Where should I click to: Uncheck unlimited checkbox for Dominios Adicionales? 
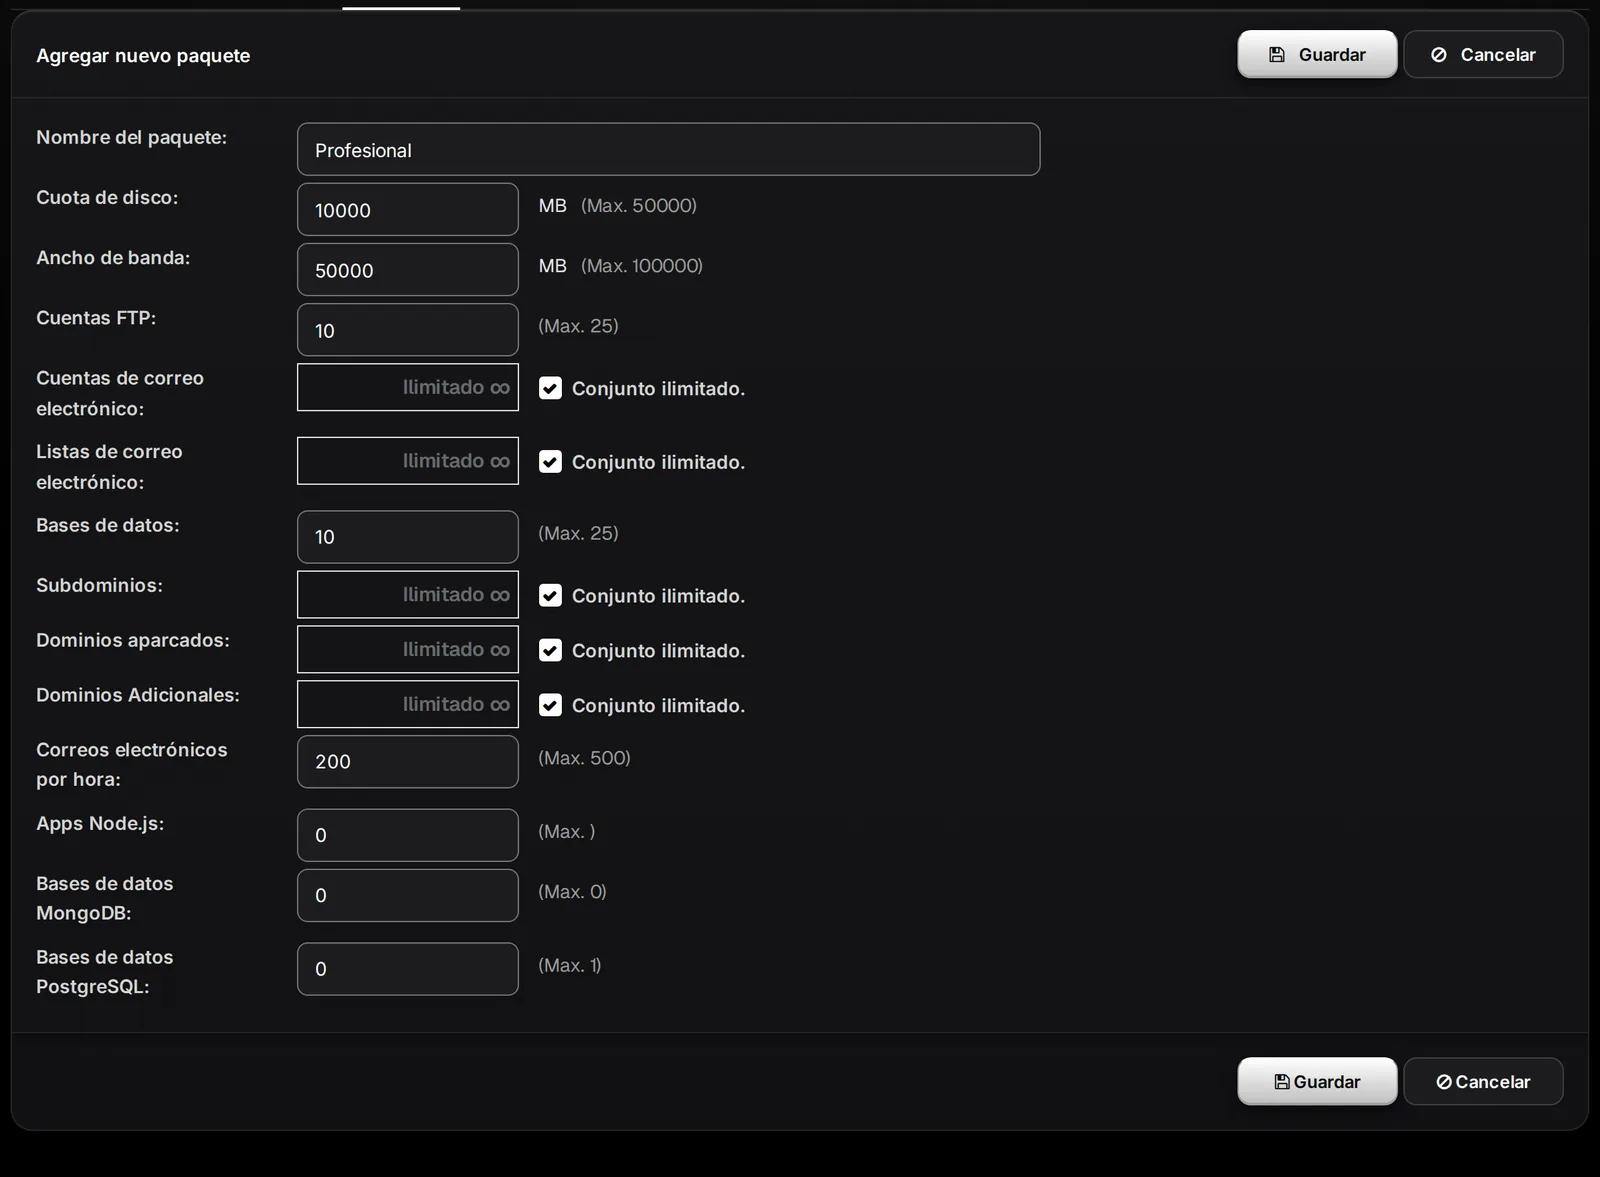tap(550, 705)
